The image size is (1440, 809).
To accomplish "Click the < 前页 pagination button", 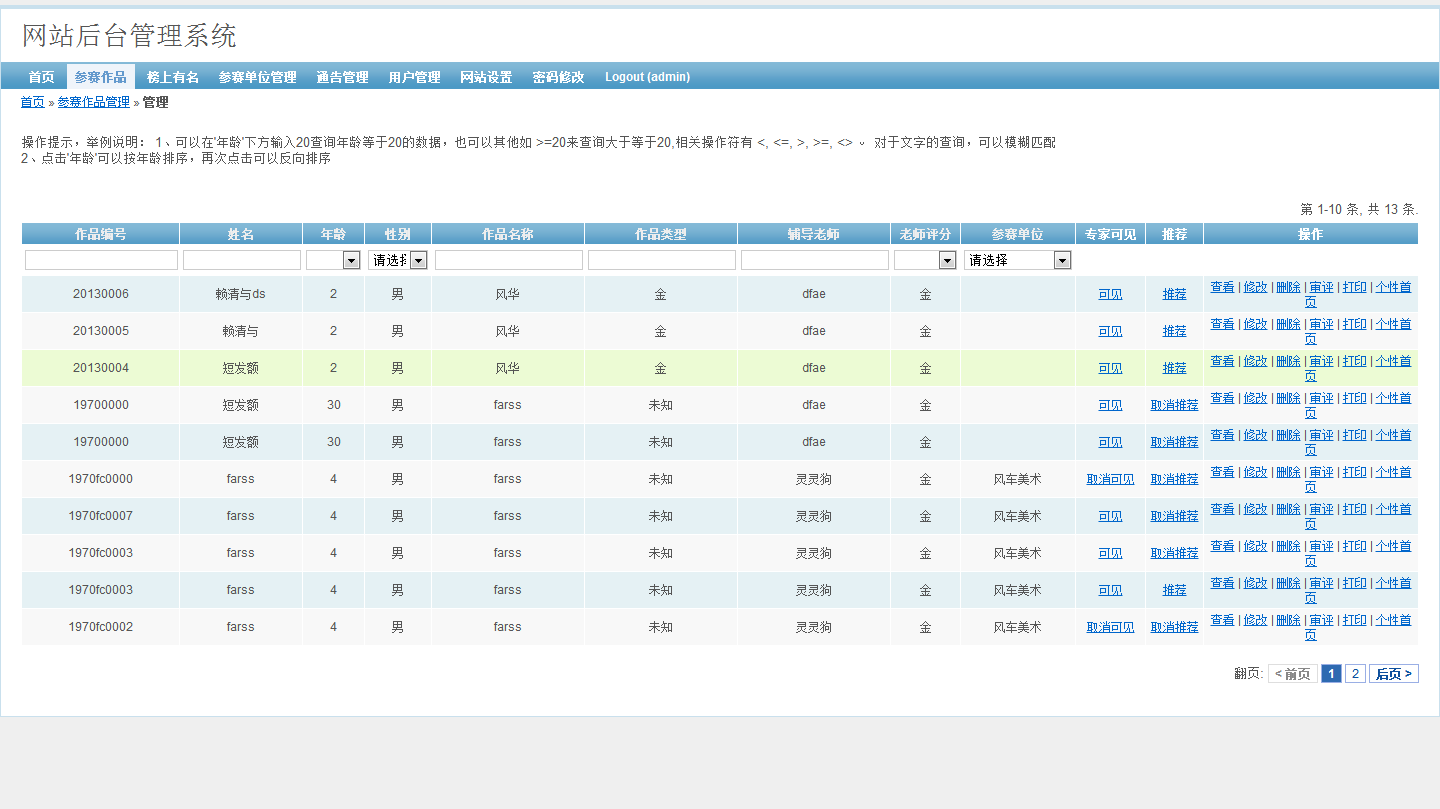I will pyautogui.click(x=1293, y=674).
